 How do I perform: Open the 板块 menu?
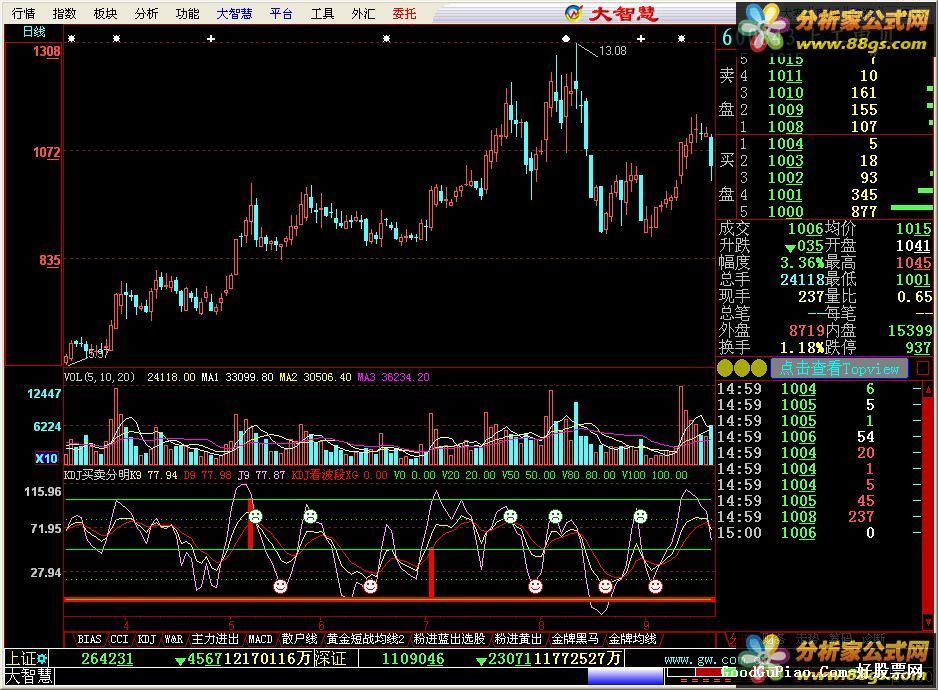105,13
